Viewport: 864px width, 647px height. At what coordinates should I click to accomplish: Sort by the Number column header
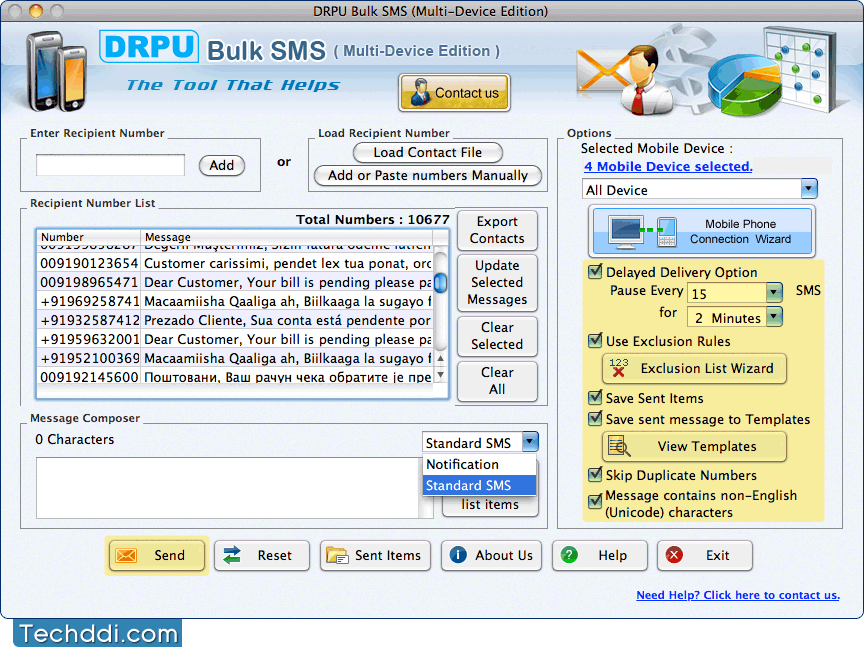(89, 237)
